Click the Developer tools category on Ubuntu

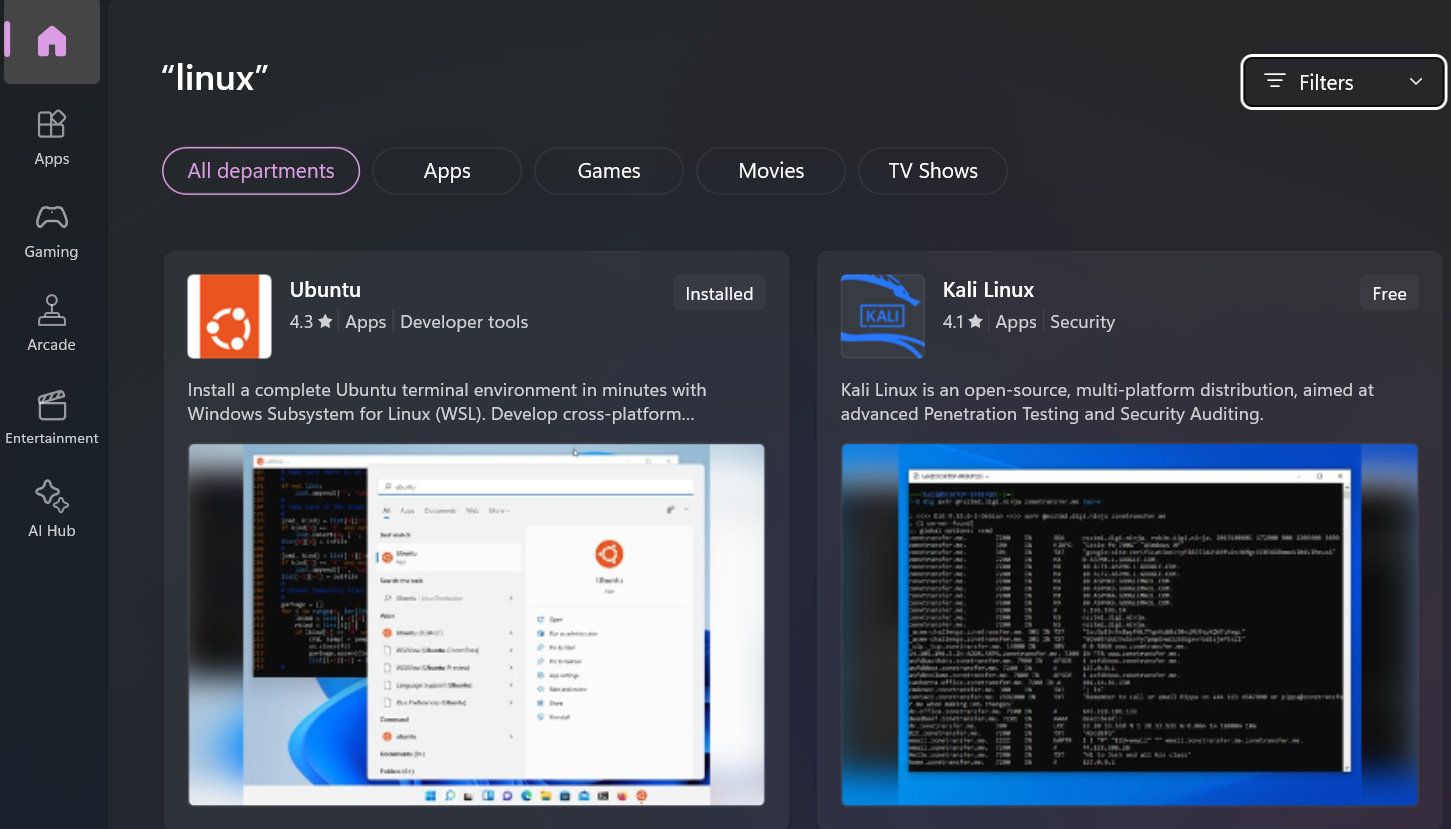(x=464, y=322)
